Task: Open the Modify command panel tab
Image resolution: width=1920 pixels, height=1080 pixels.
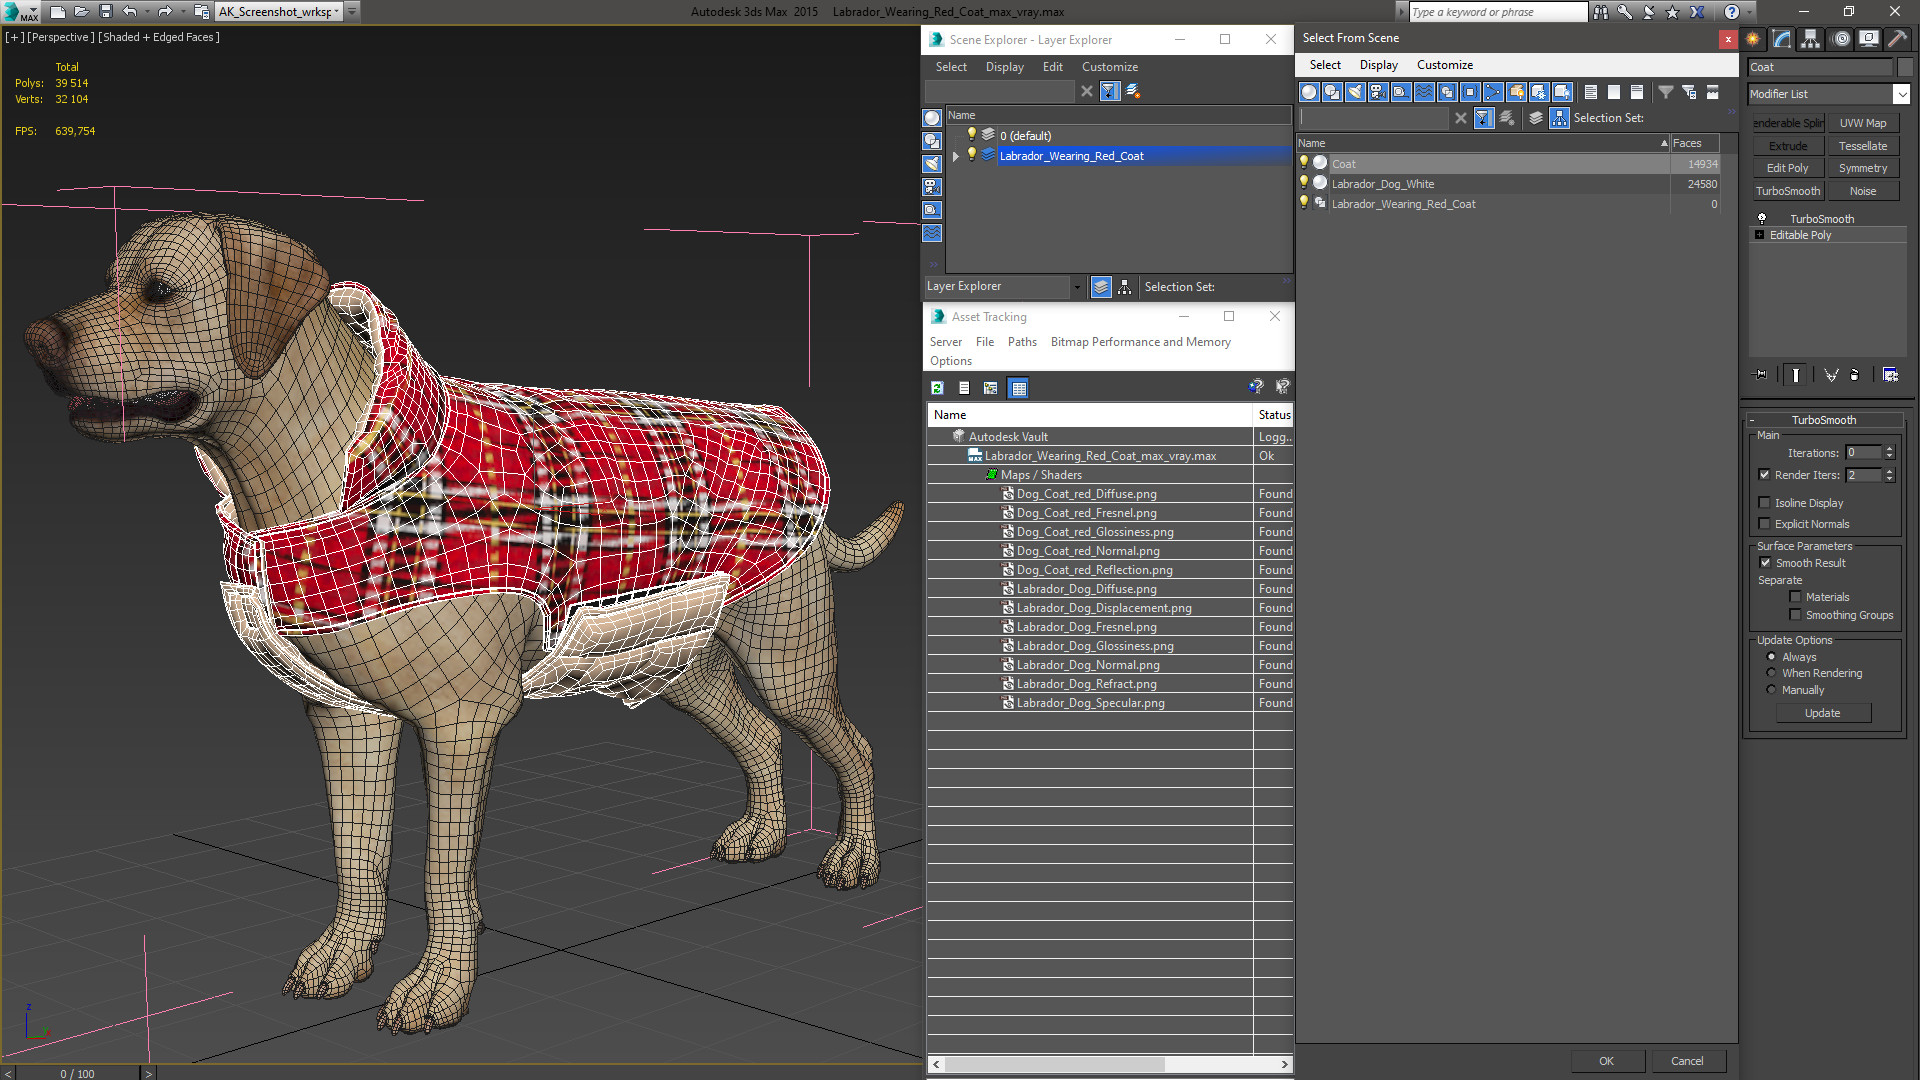Action: (1782, 39)
